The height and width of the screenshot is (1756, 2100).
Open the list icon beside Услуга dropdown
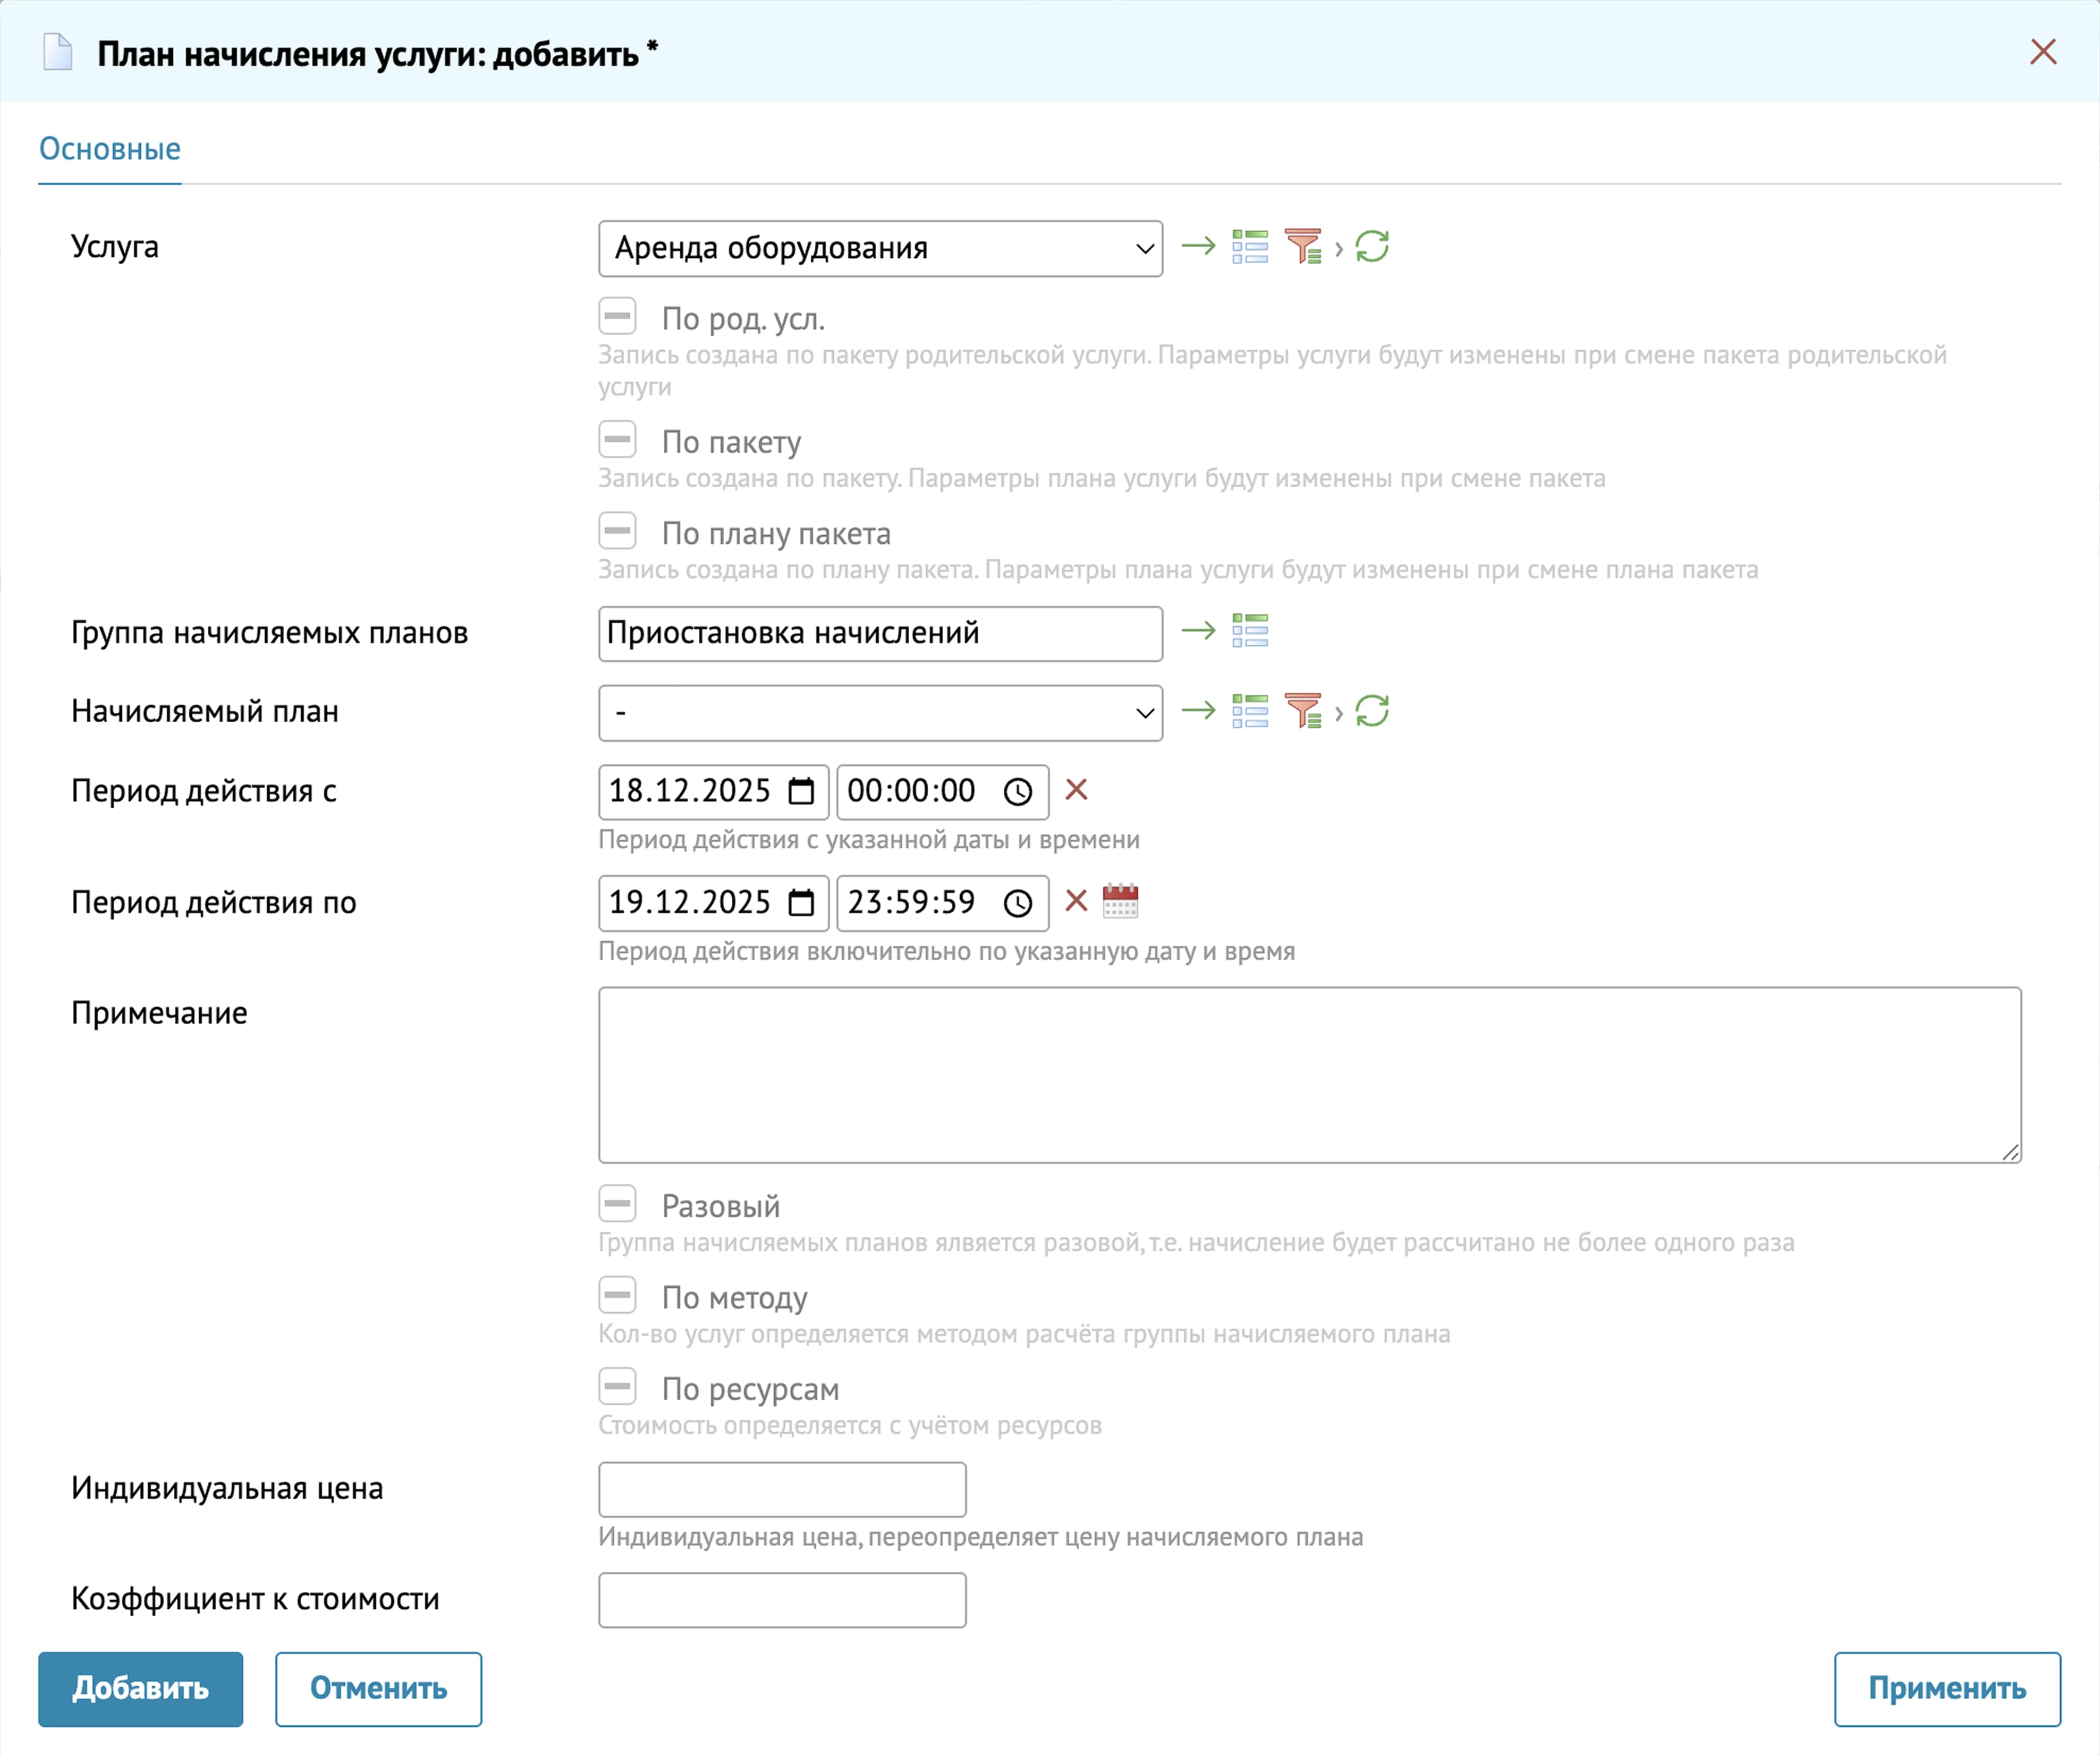(x=1250, y=246)
